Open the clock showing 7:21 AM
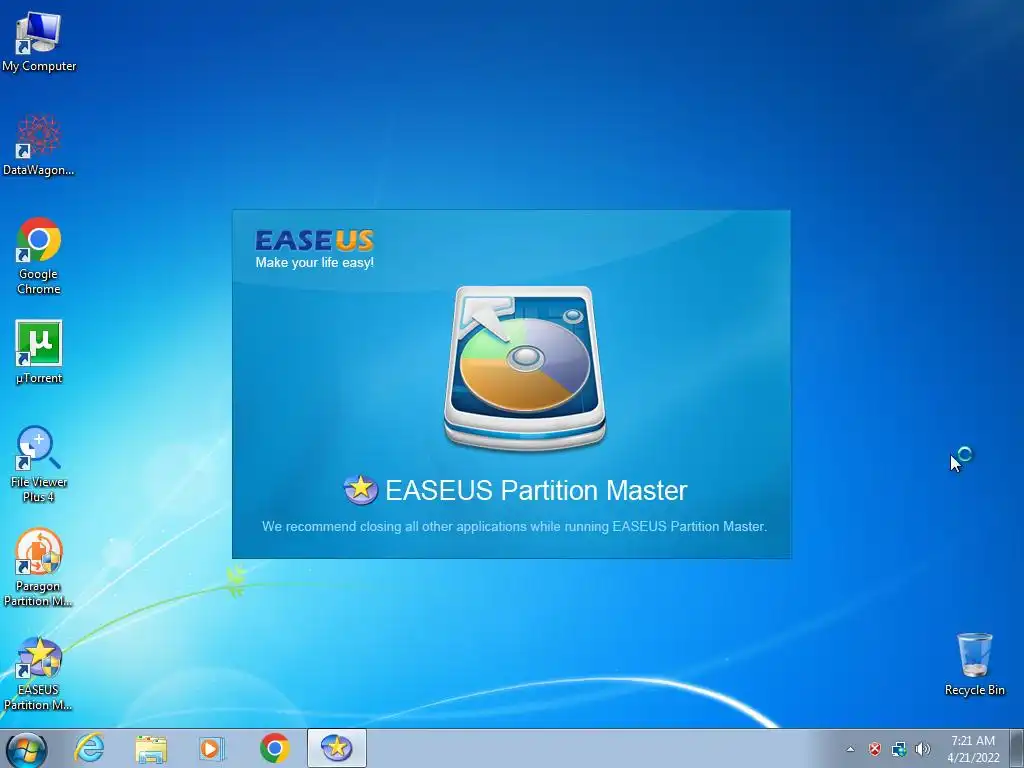This screenshot has width=1024, height=768. [973, 749]
